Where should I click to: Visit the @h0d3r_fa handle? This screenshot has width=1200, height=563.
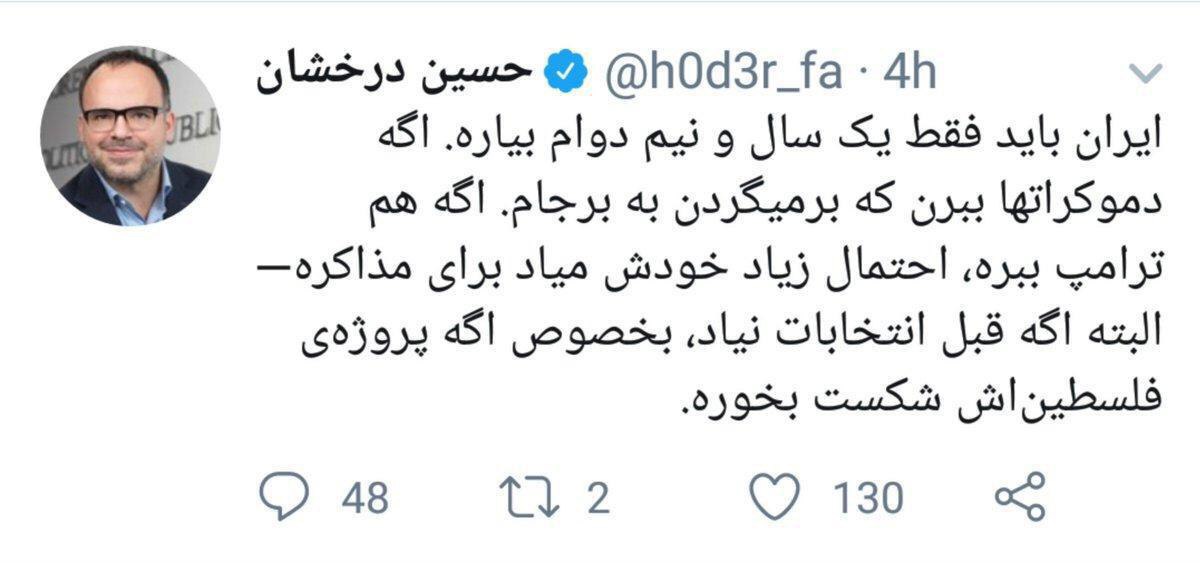click(x=722, y=74)
